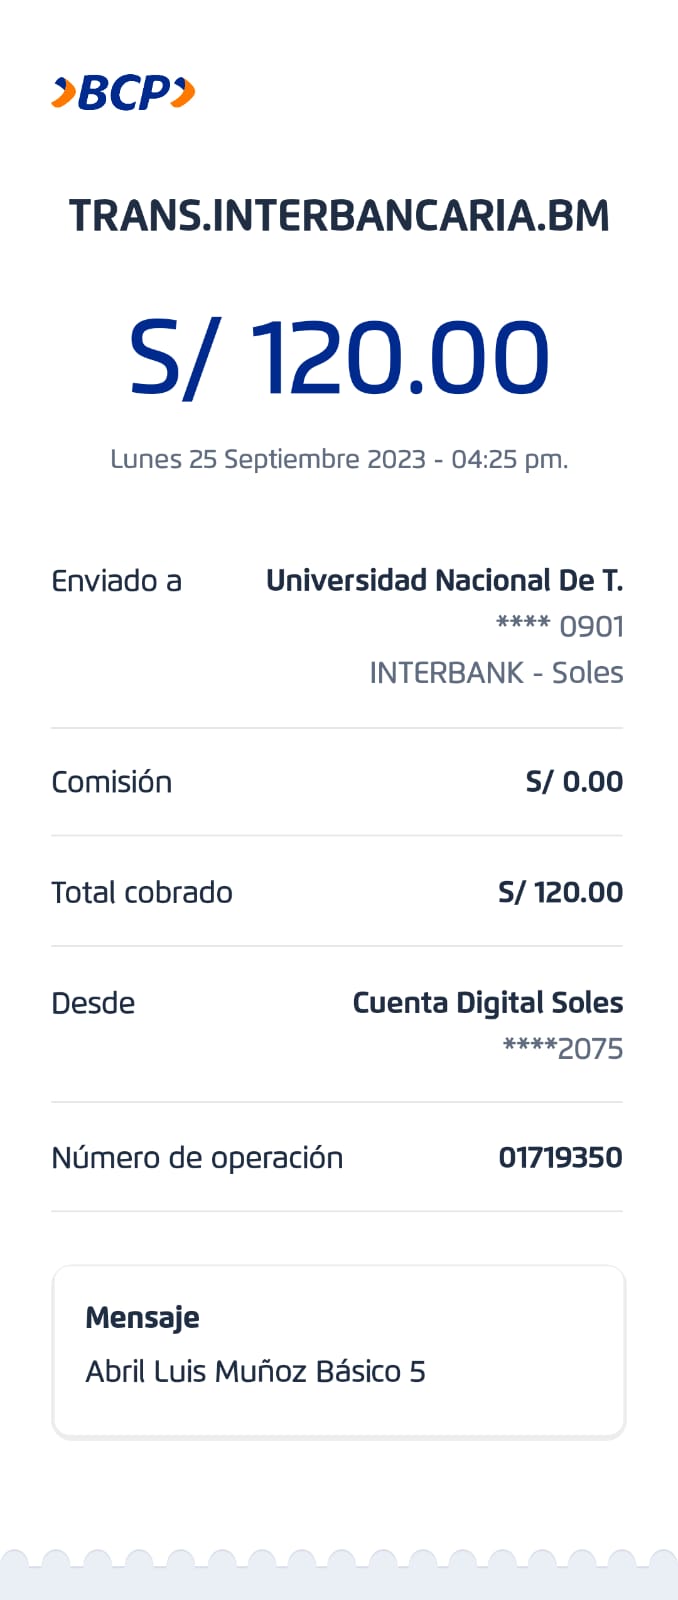Viewport: 678px width, 1600px height.
Task: Click Cuenta Digital Soles account name
Action: coord(487,1003)
